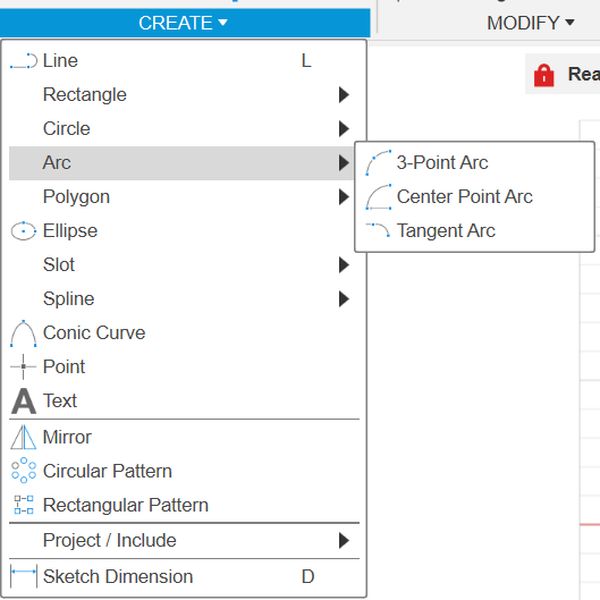Screen dimensions: 600x600
Task: Expand the Rectangle submenu arrow
Action: point(344,95)
